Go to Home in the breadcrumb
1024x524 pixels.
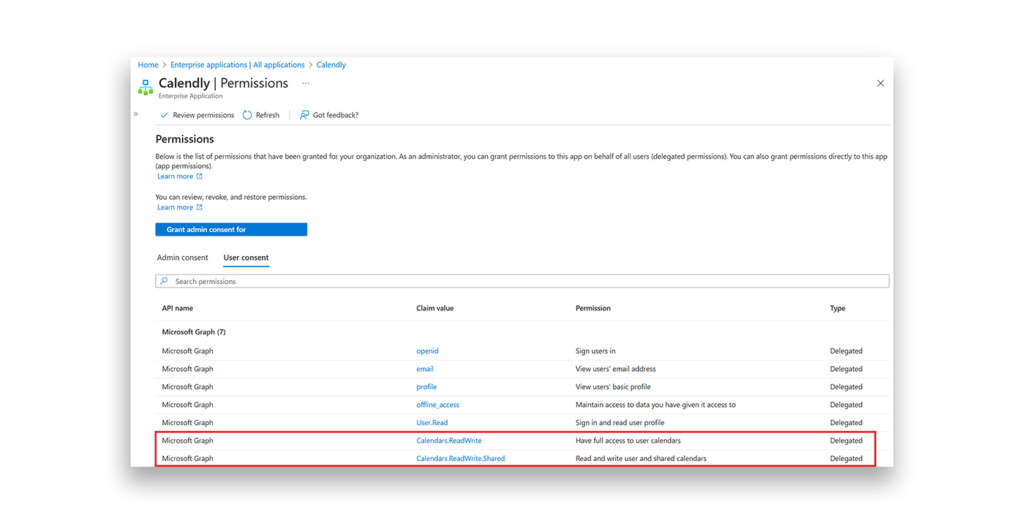(x=148, y=65)
